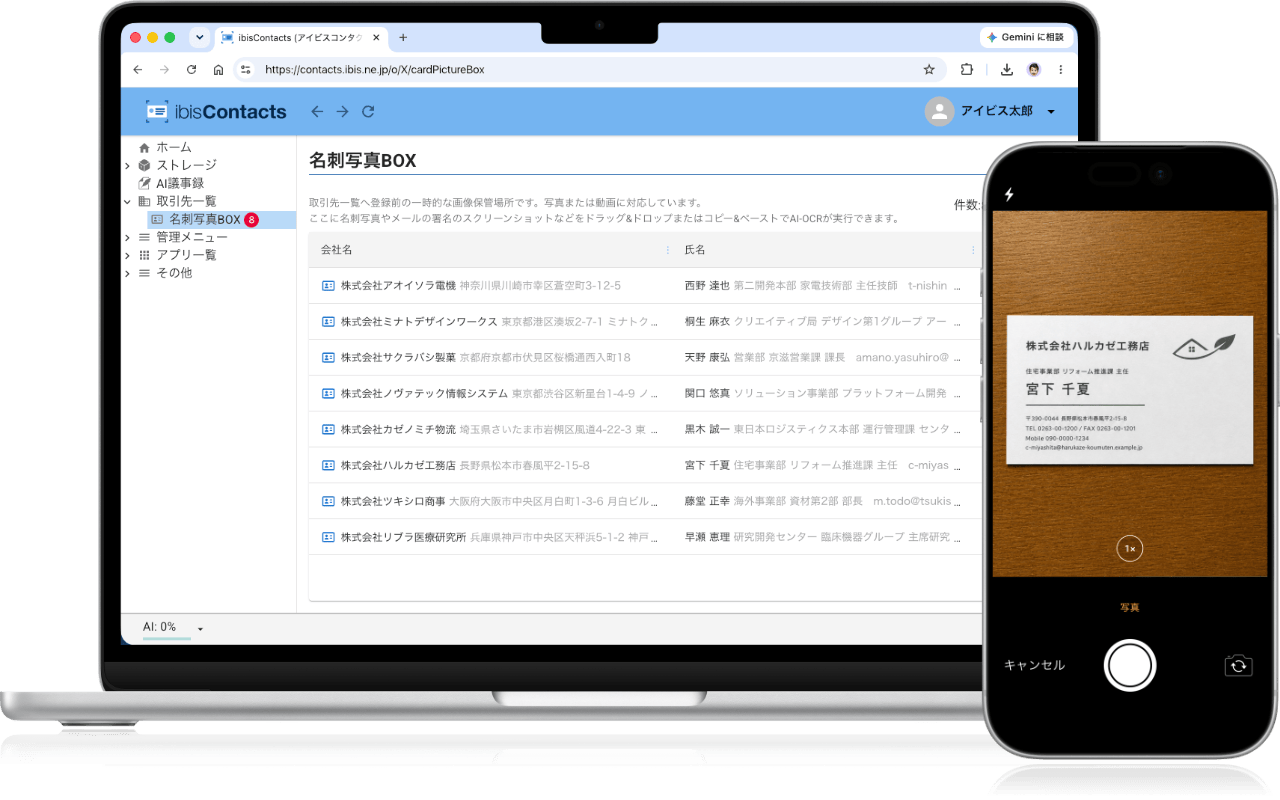The image size is (1280, 800).
Task: Click Gemini に相談 button
Action: coord(1027,37)
